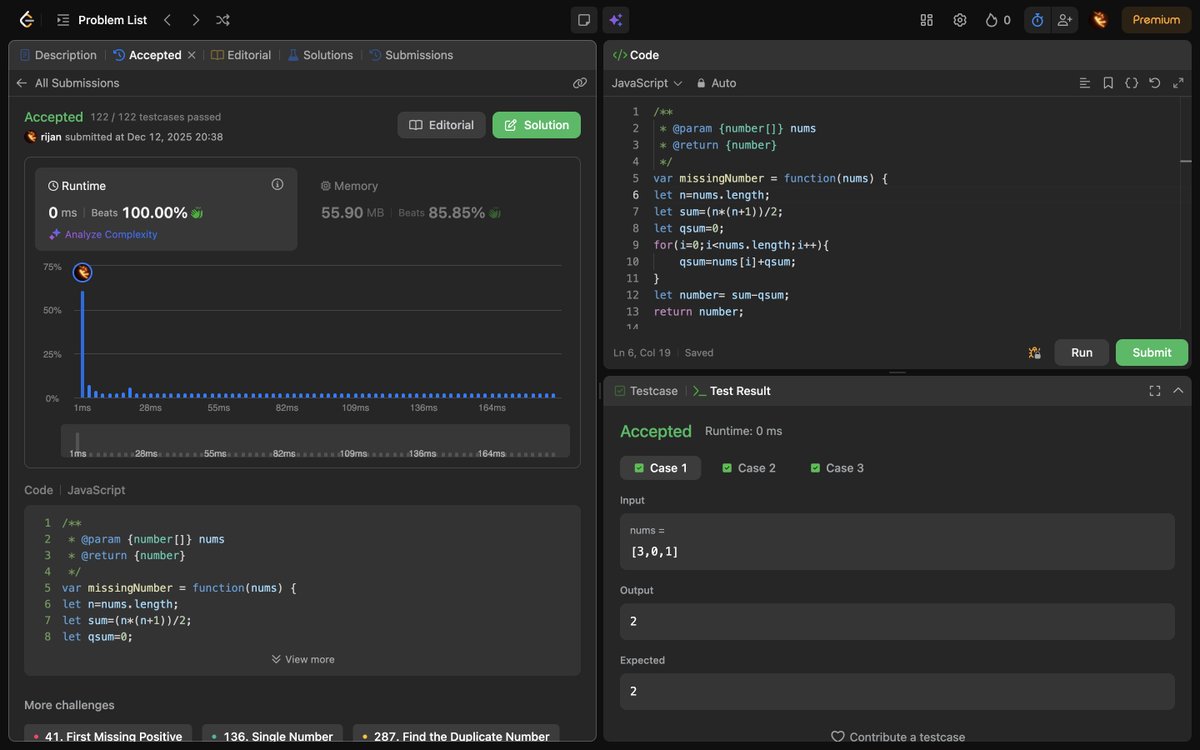Start the timer with the stopwatch icon
The height and width of the screenshot is (750, 1200).
point(1038,19)
